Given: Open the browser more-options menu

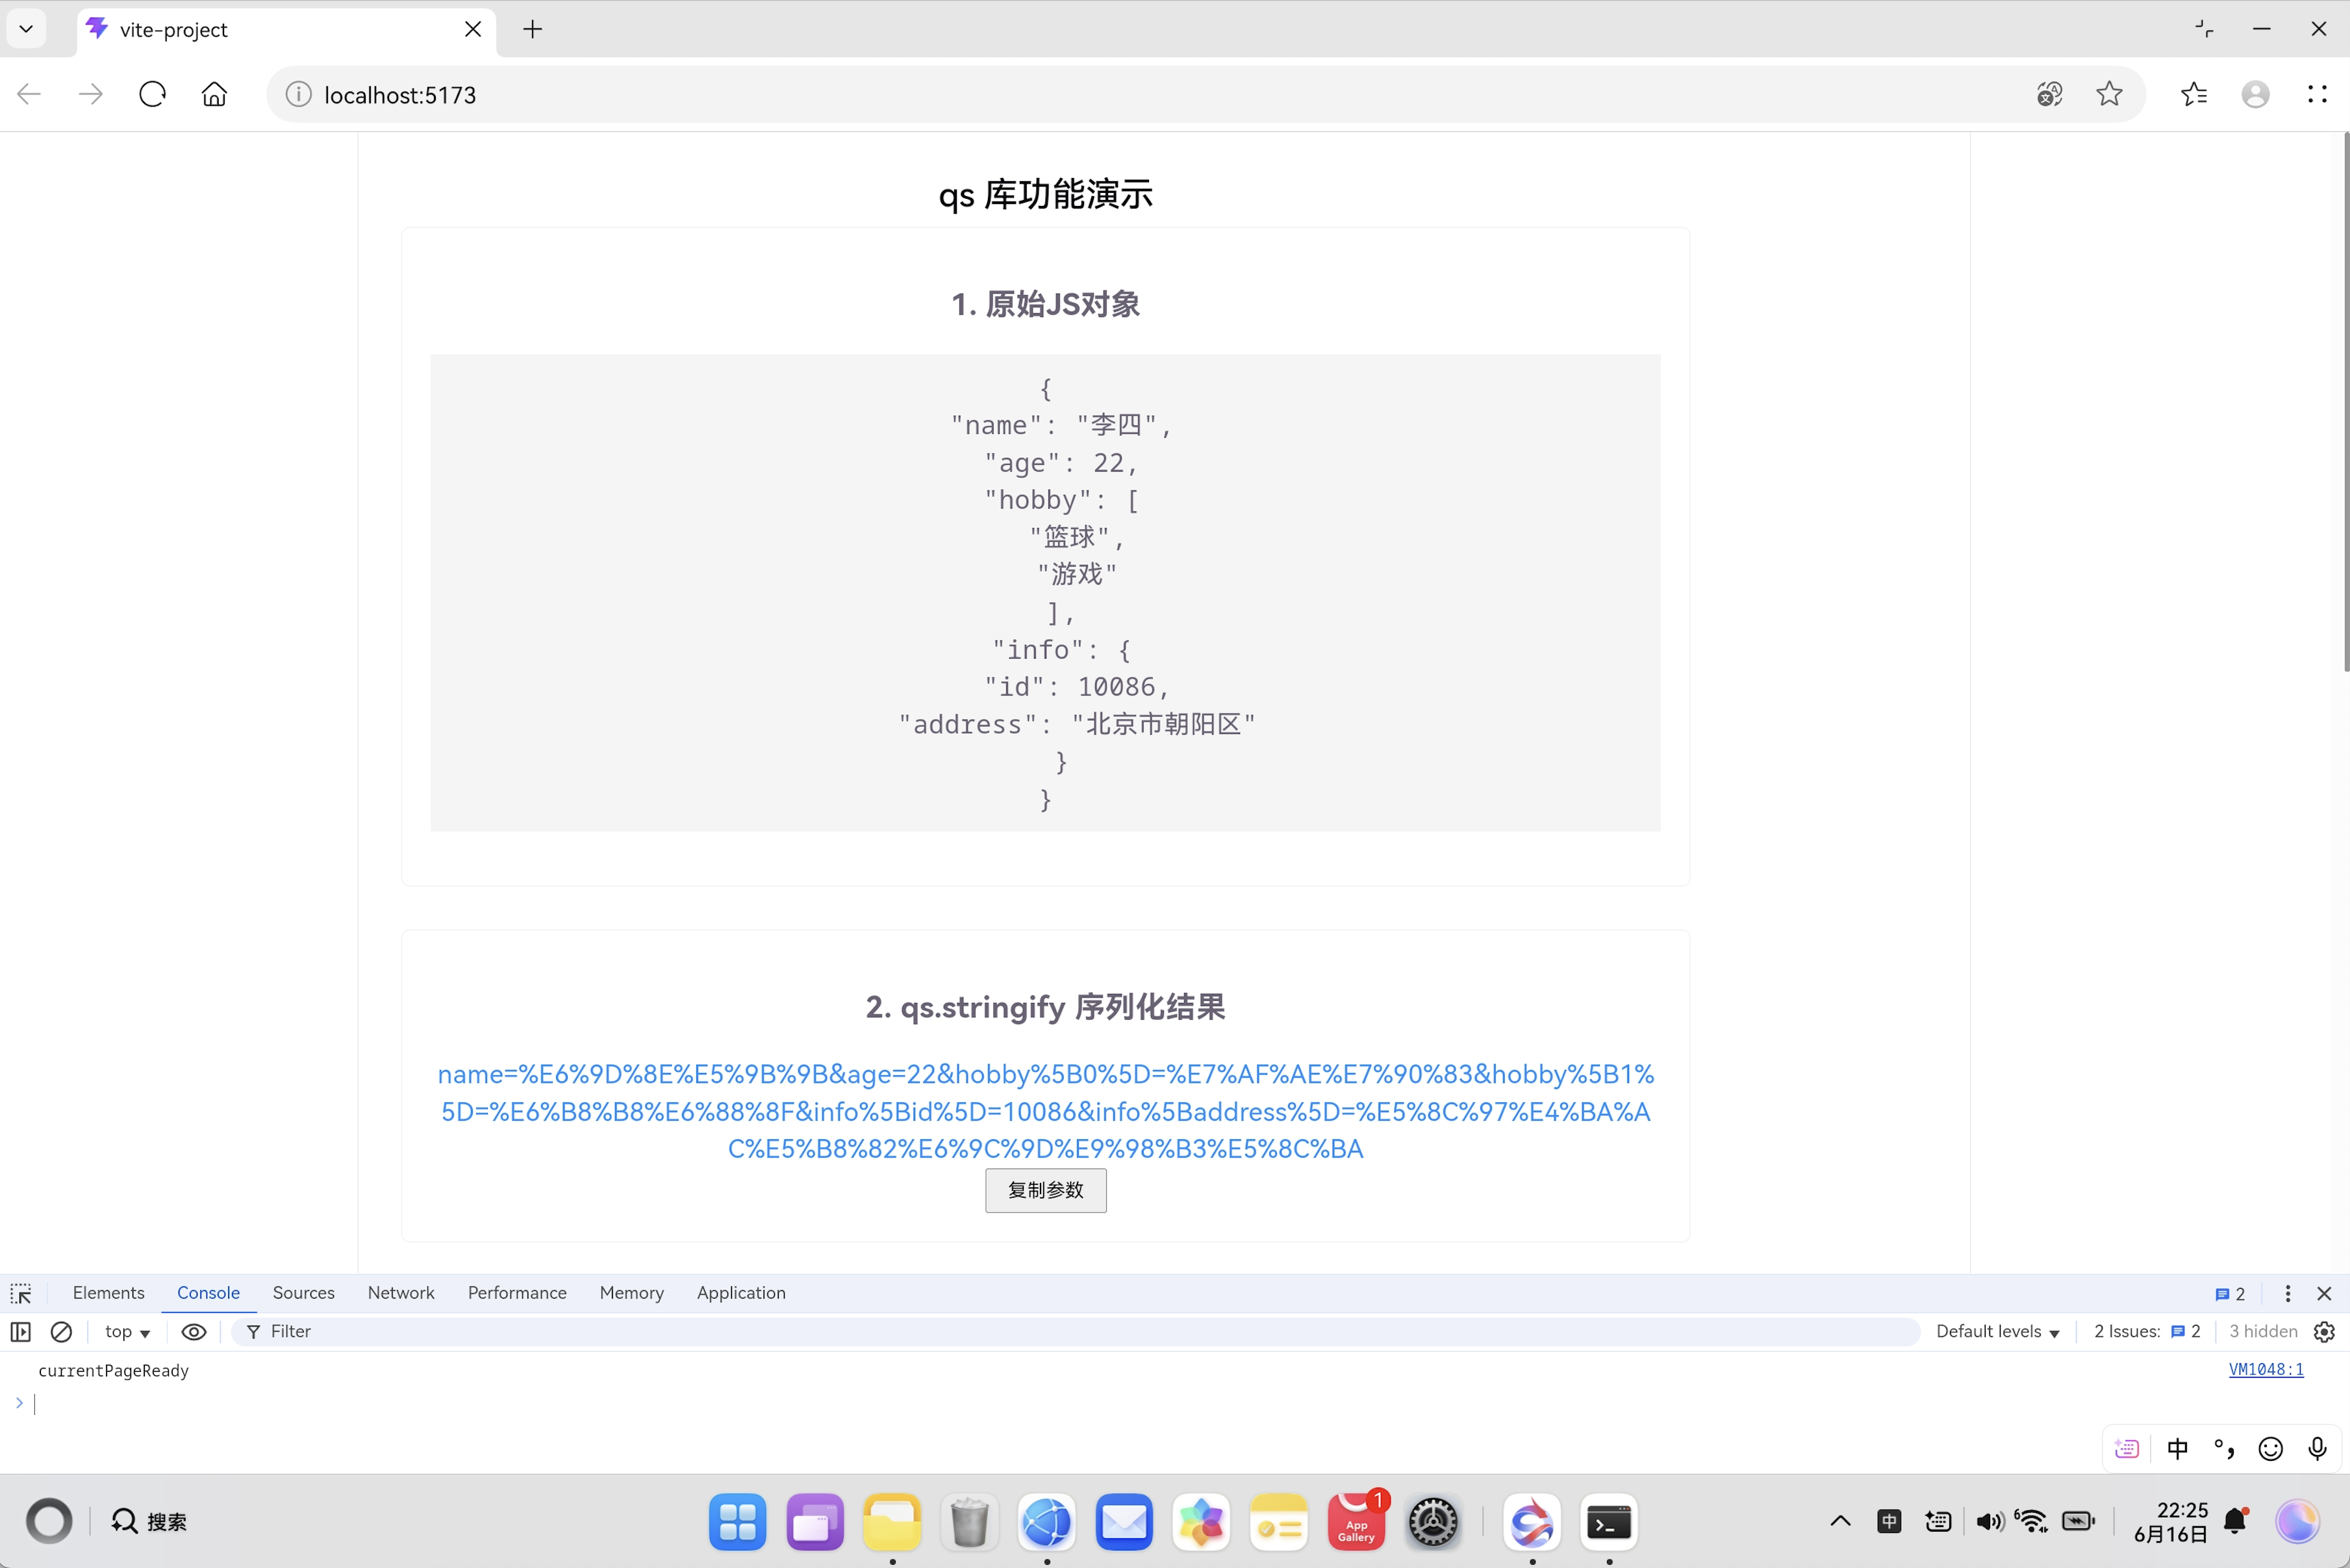Looking at the screenshot, I should (2317, 94).
